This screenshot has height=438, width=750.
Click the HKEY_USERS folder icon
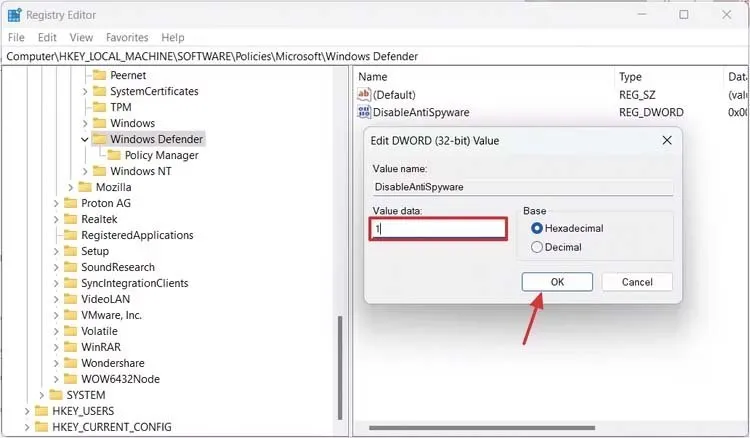[41, 411]
